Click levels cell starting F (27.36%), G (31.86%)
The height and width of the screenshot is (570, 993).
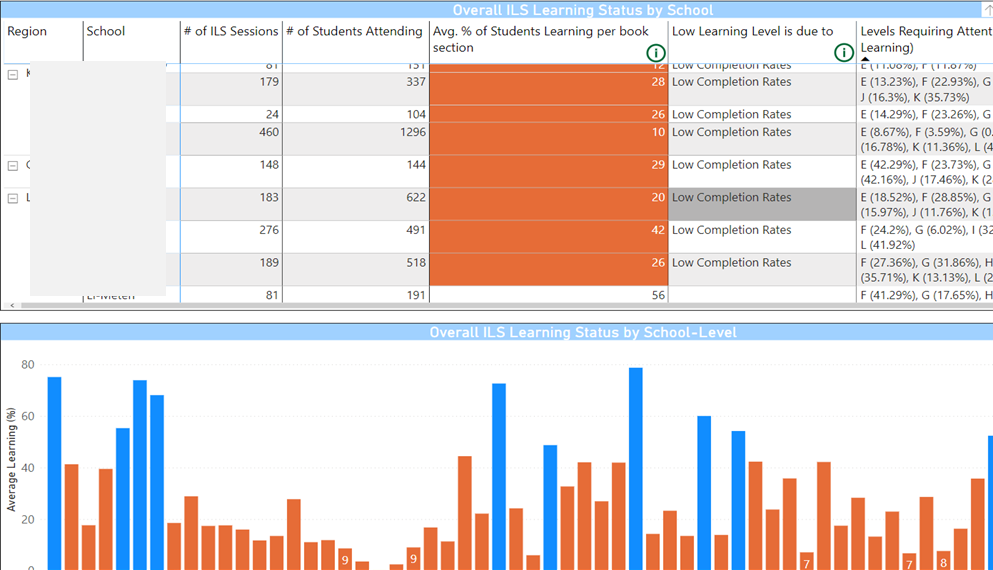coord(925,270)
